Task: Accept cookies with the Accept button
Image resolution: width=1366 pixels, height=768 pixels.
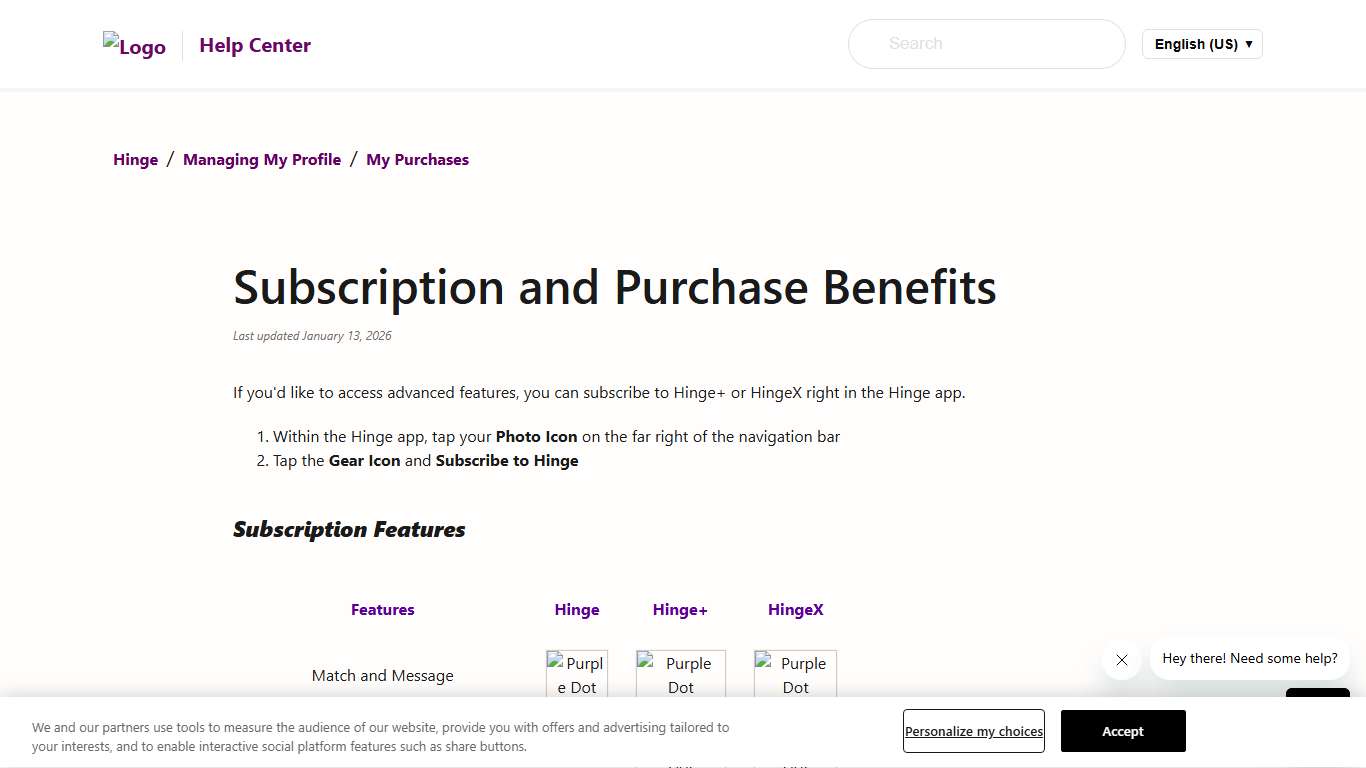Action: (1122, 731)
